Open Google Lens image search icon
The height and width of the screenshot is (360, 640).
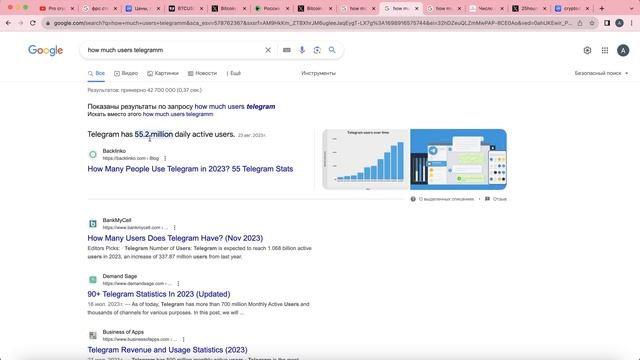pyautogui.click(x=317, y=50)
